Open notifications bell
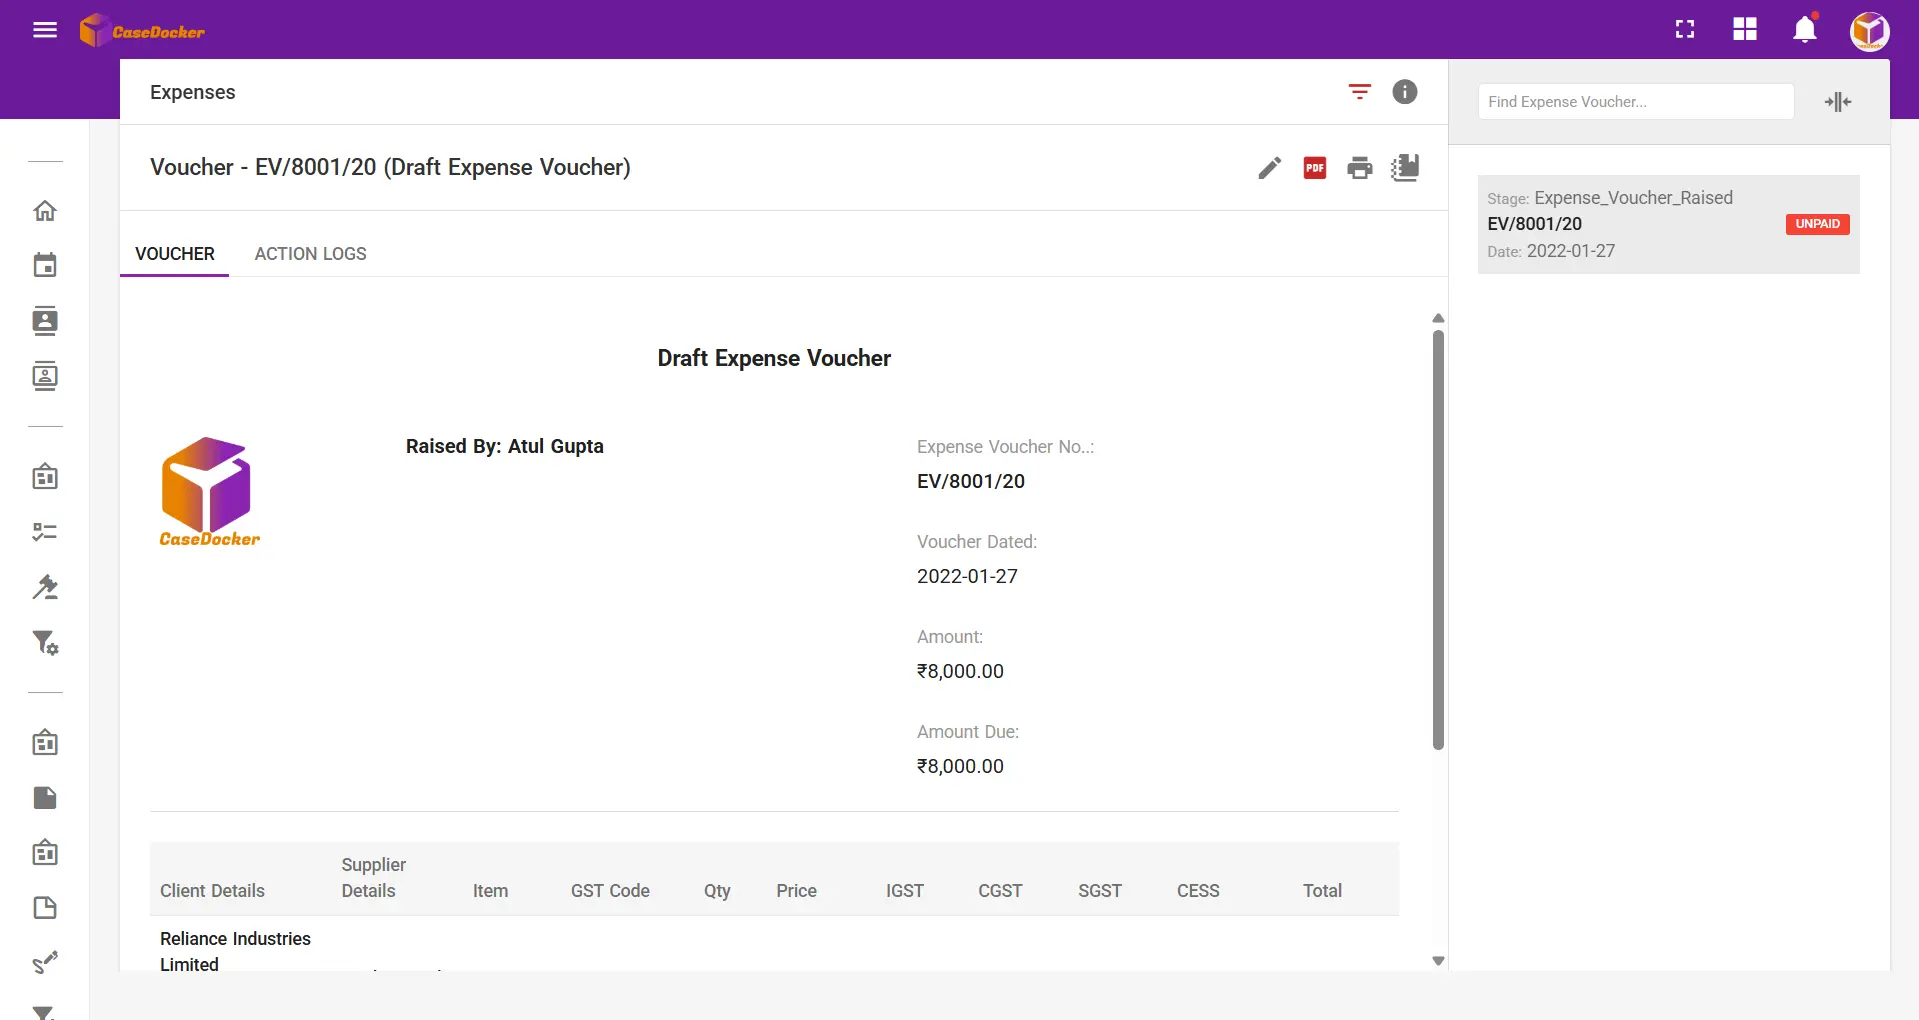The height and width of the screenshot is (1020, 1919). pos(1805,30)
